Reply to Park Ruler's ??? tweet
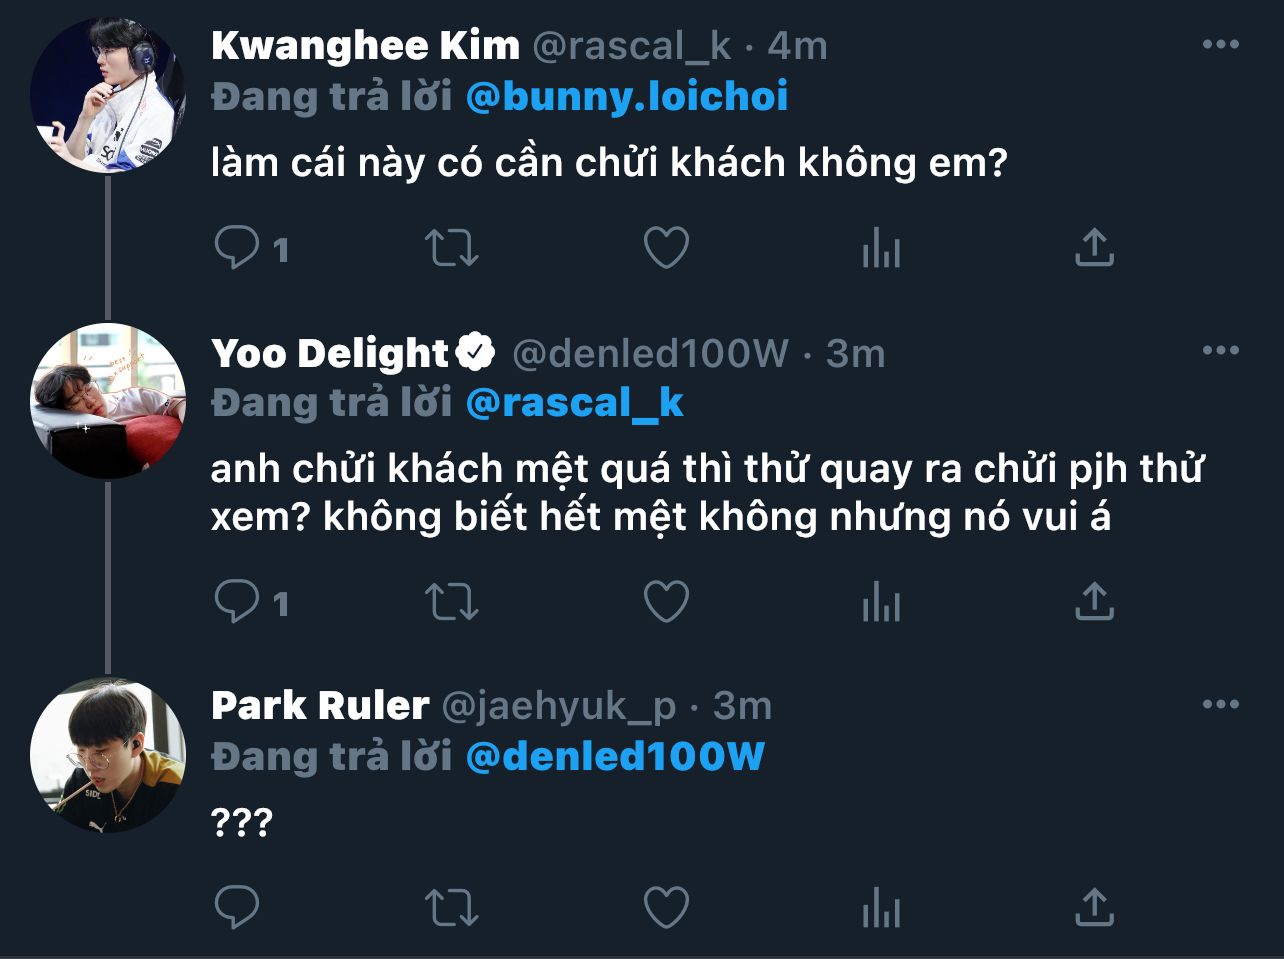 237,908
